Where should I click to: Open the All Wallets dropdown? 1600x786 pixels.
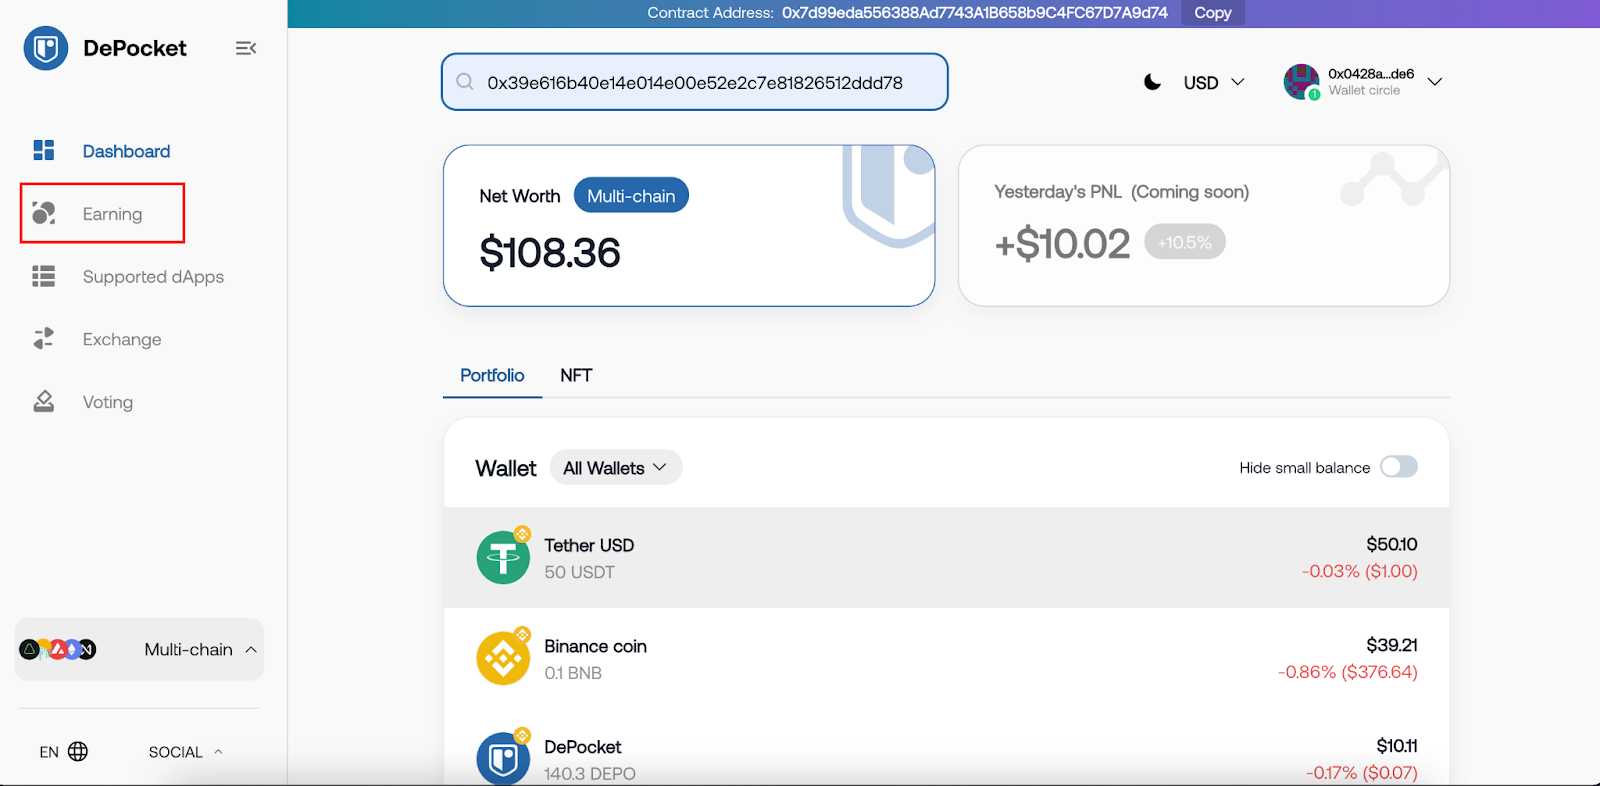(616, 468)
